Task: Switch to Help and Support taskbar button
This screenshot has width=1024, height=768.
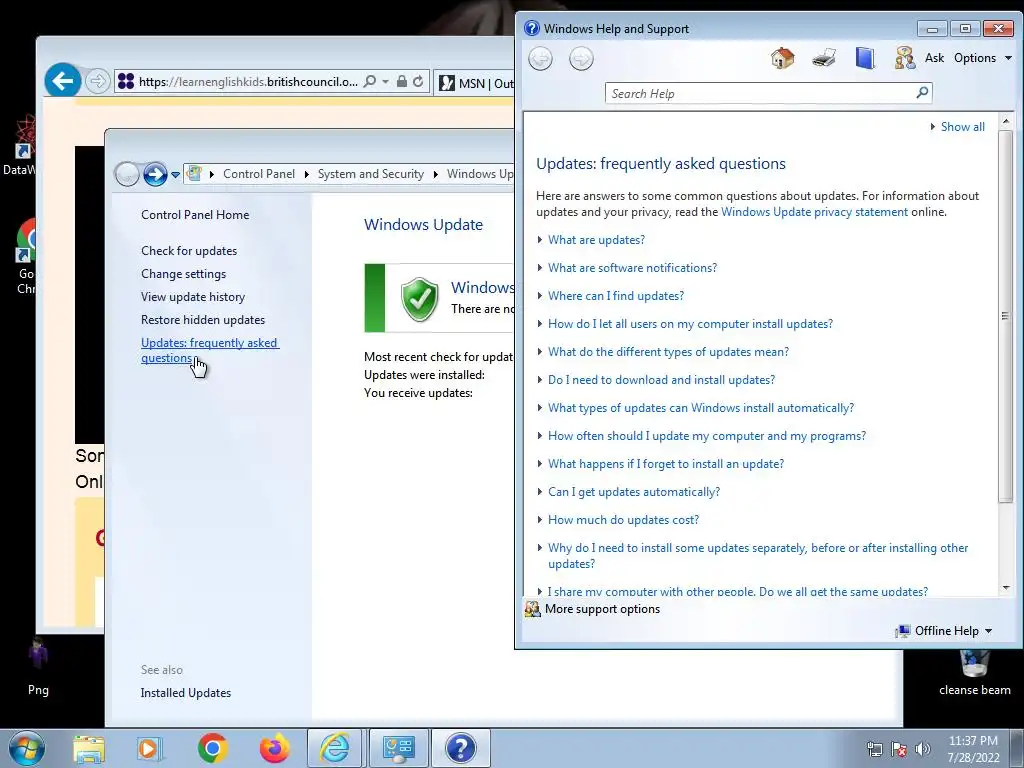Action: pos(460,748)
